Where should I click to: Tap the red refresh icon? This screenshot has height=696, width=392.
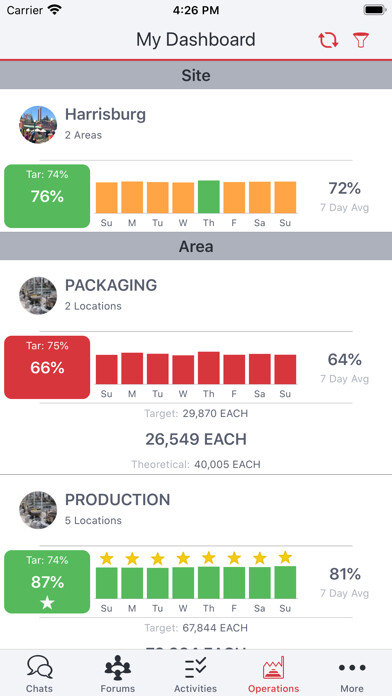pyautogui.click(x=328, y=40)
